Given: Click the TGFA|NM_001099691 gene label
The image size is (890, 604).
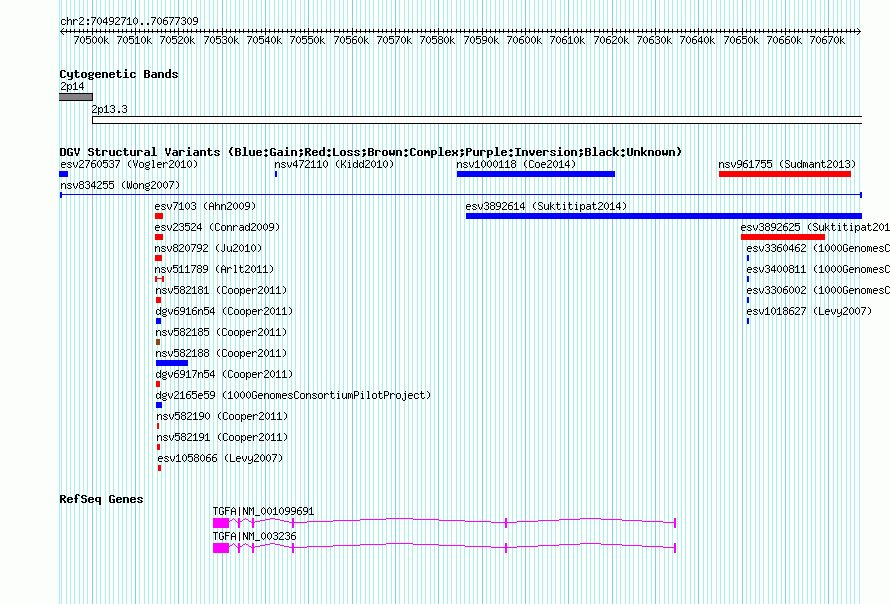Looking at the screenshot, I should click(263, 511).
